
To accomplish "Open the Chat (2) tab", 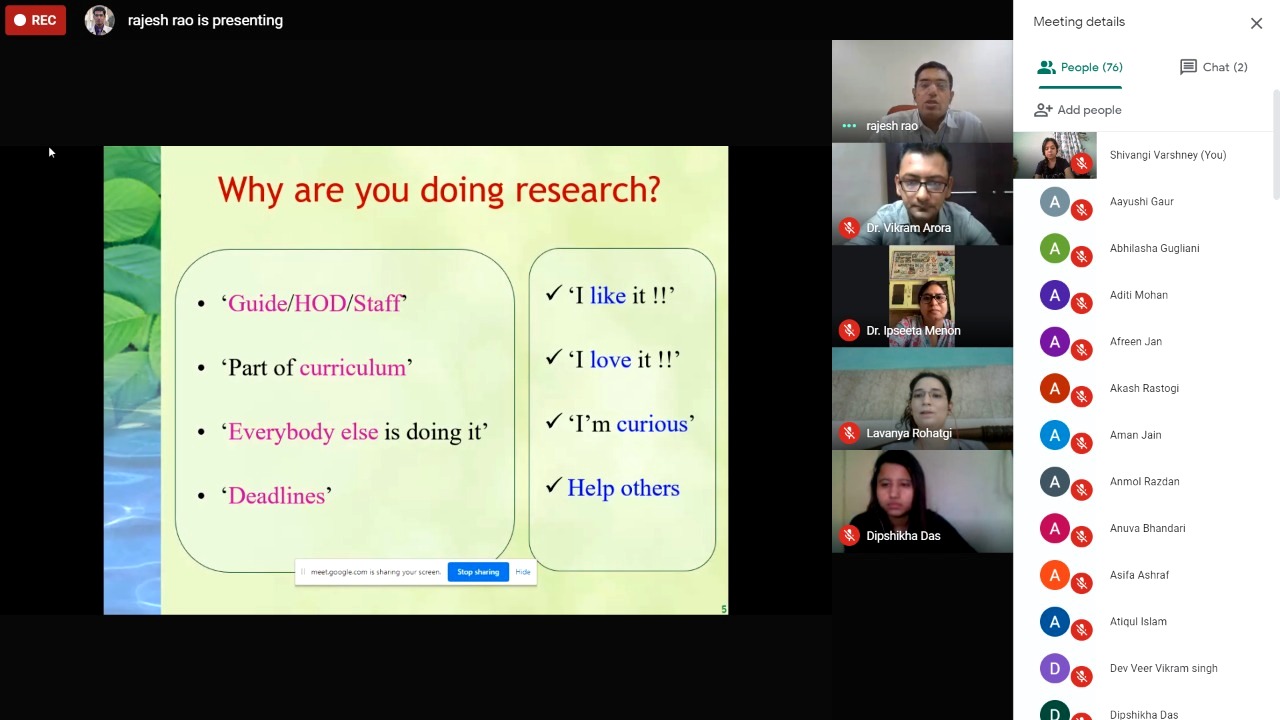I will tap(1213, 67).
